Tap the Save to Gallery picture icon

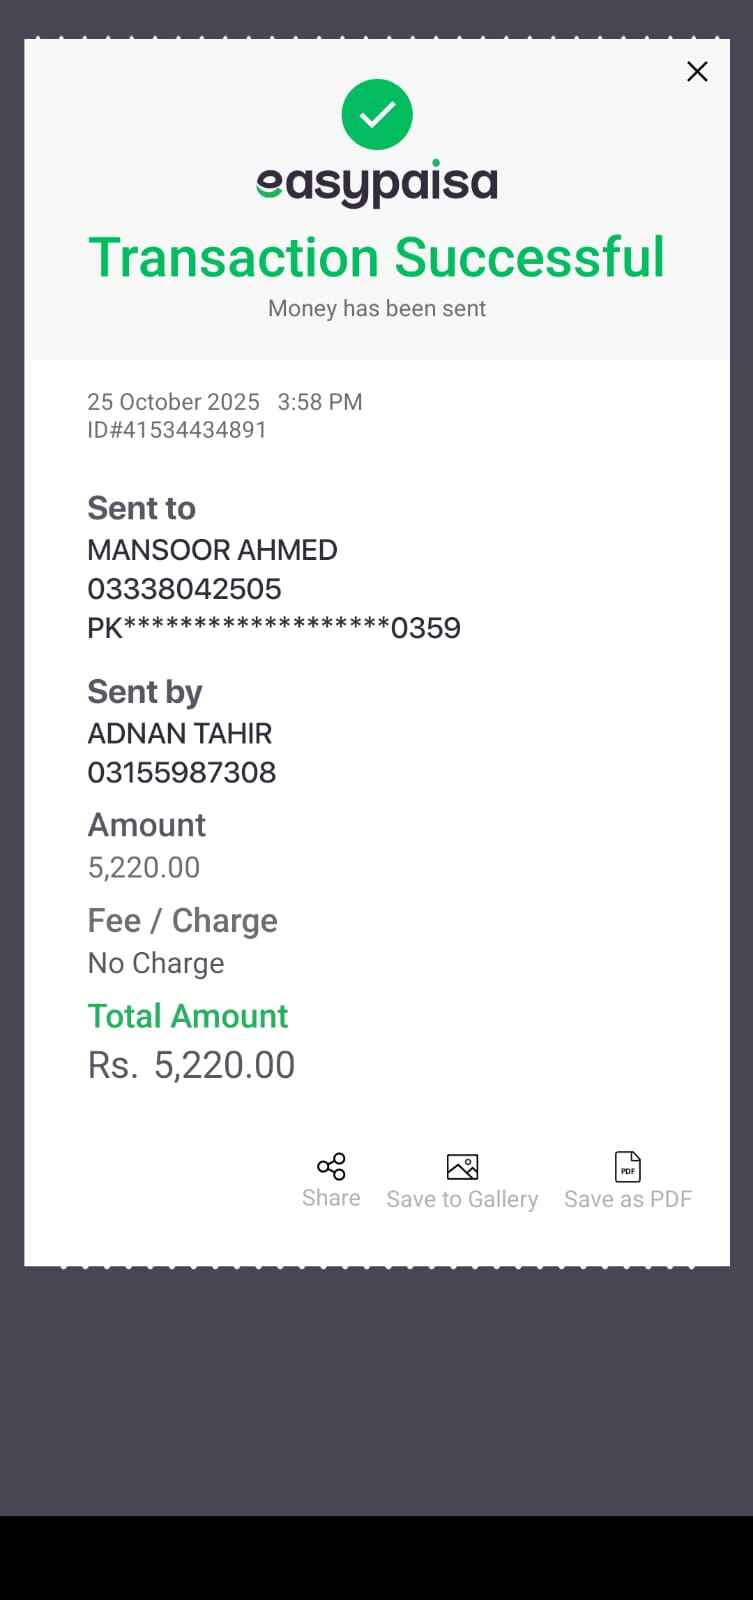(x=462, y=1166)
